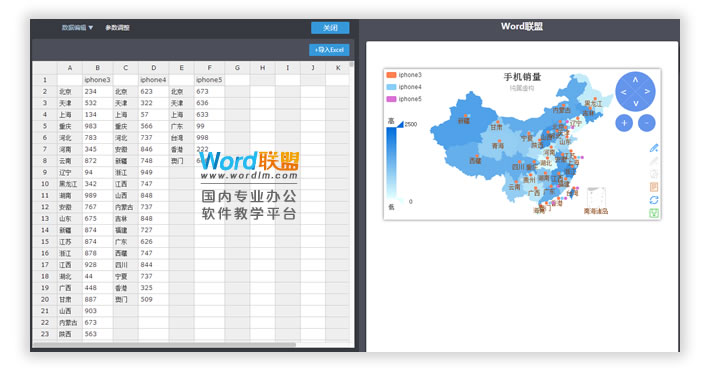Select cell with value 903
The width and height of the screenshot is (710, 379).
97,311
